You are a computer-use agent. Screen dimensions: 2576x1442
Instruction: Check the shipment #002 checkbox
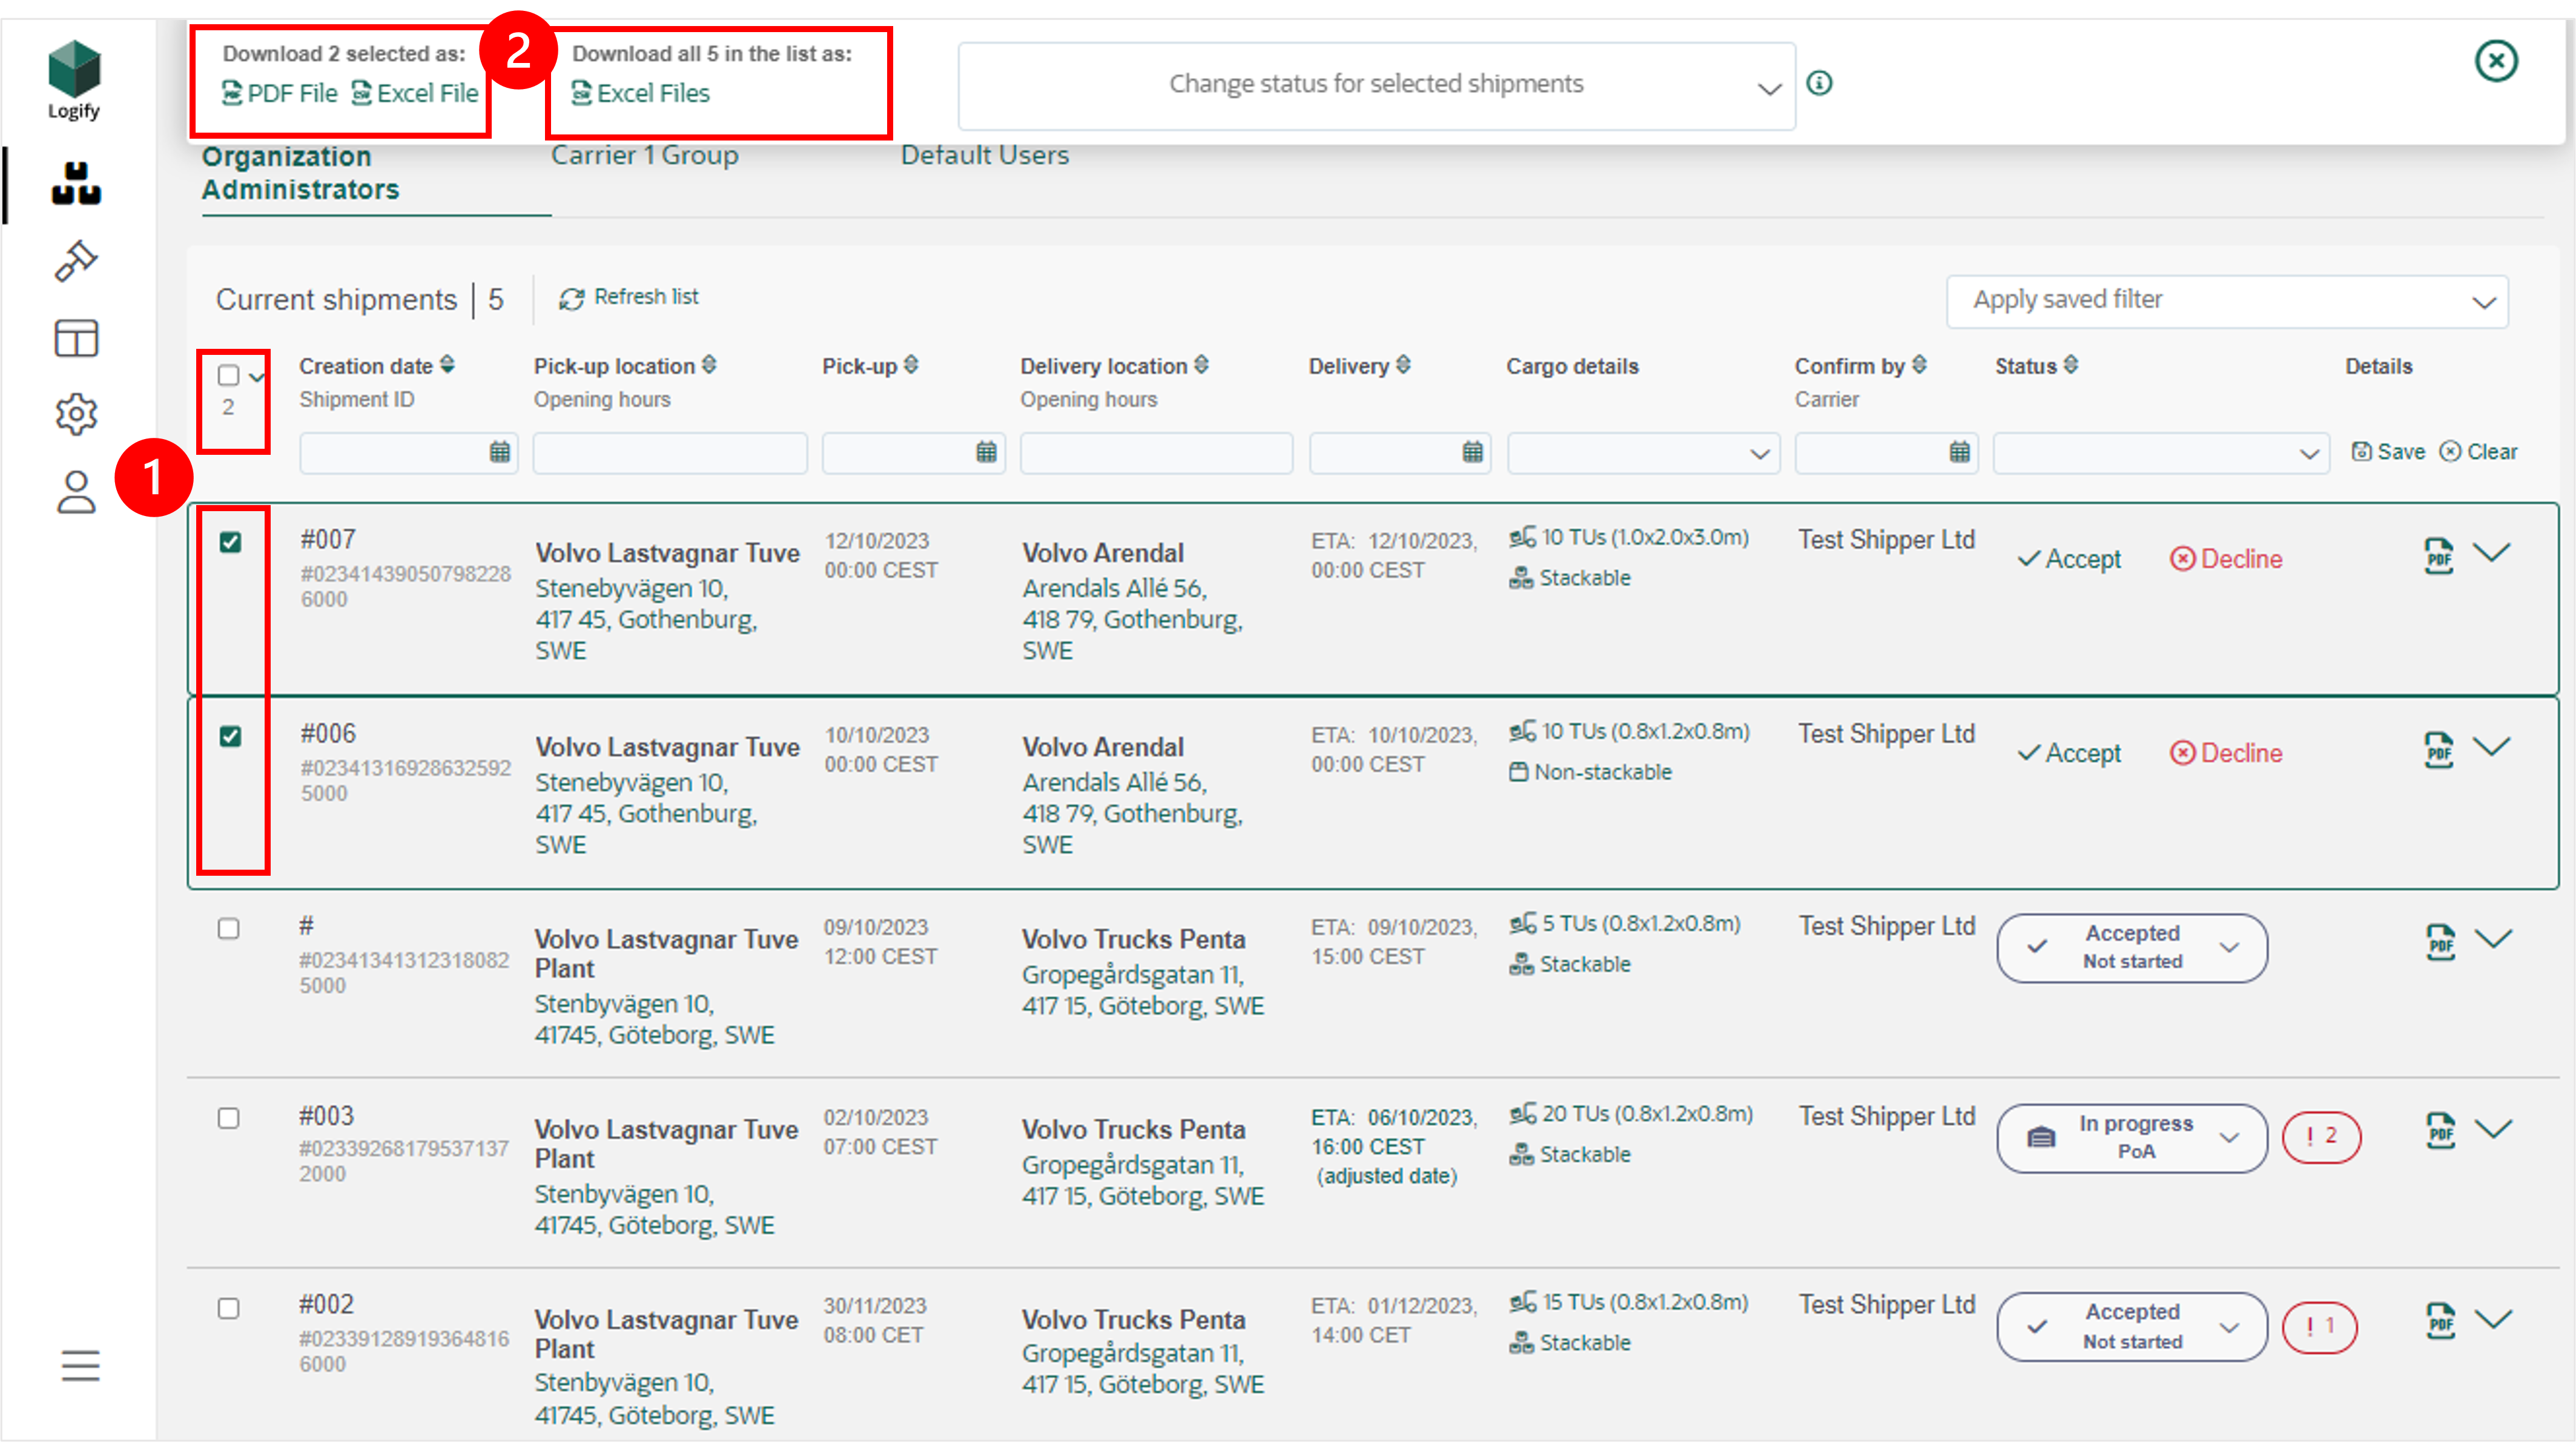tap(229, 1308)
